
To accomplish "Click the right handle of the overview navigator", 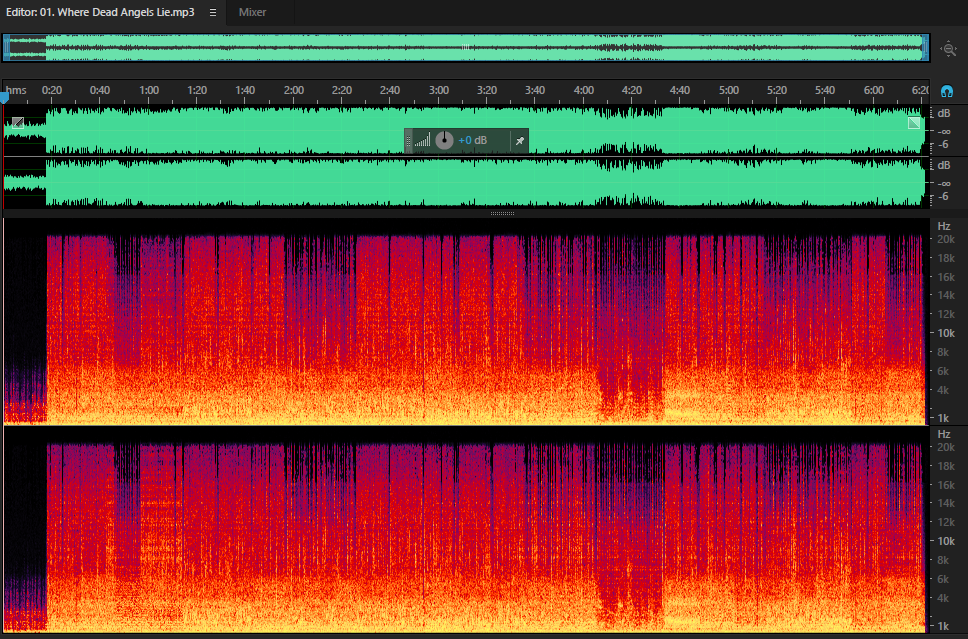I will point(925,48).
